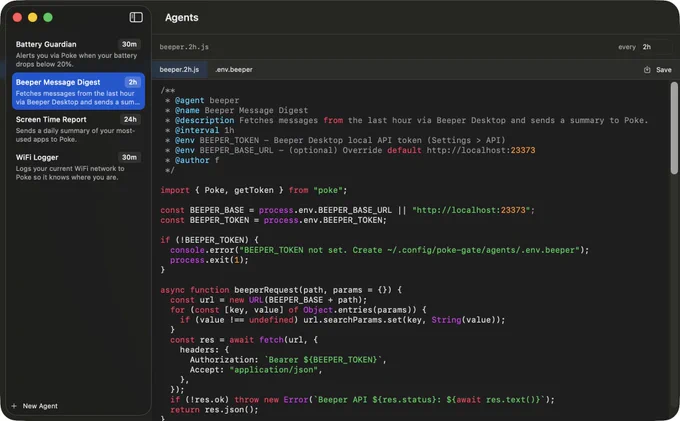Click the code editor vertical scrollbar
The width and height of the screenshot is (680, 421).
[x=673, y=128]
